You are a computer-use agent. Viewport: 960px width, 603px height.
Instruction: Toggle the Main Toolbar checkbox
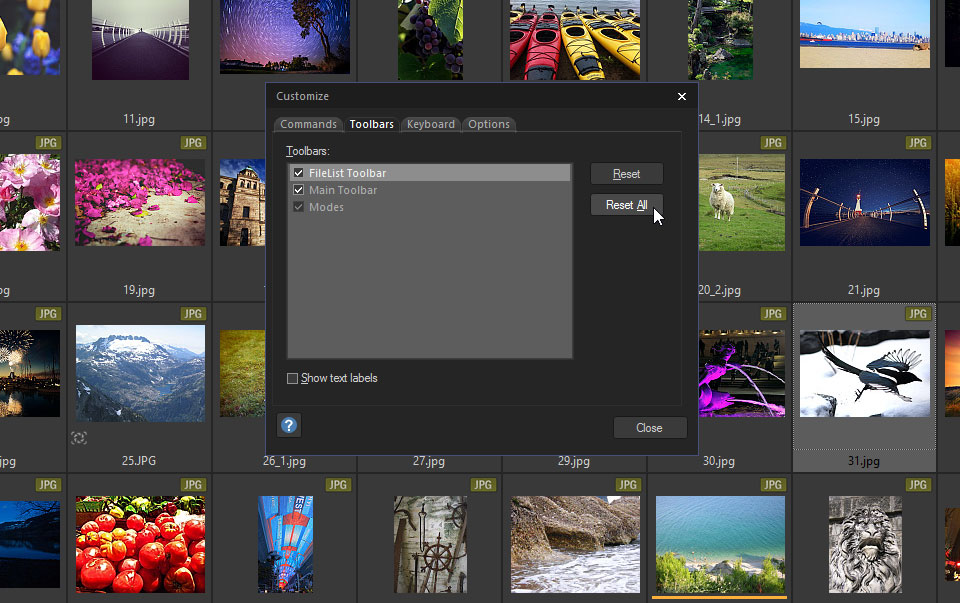298,190
